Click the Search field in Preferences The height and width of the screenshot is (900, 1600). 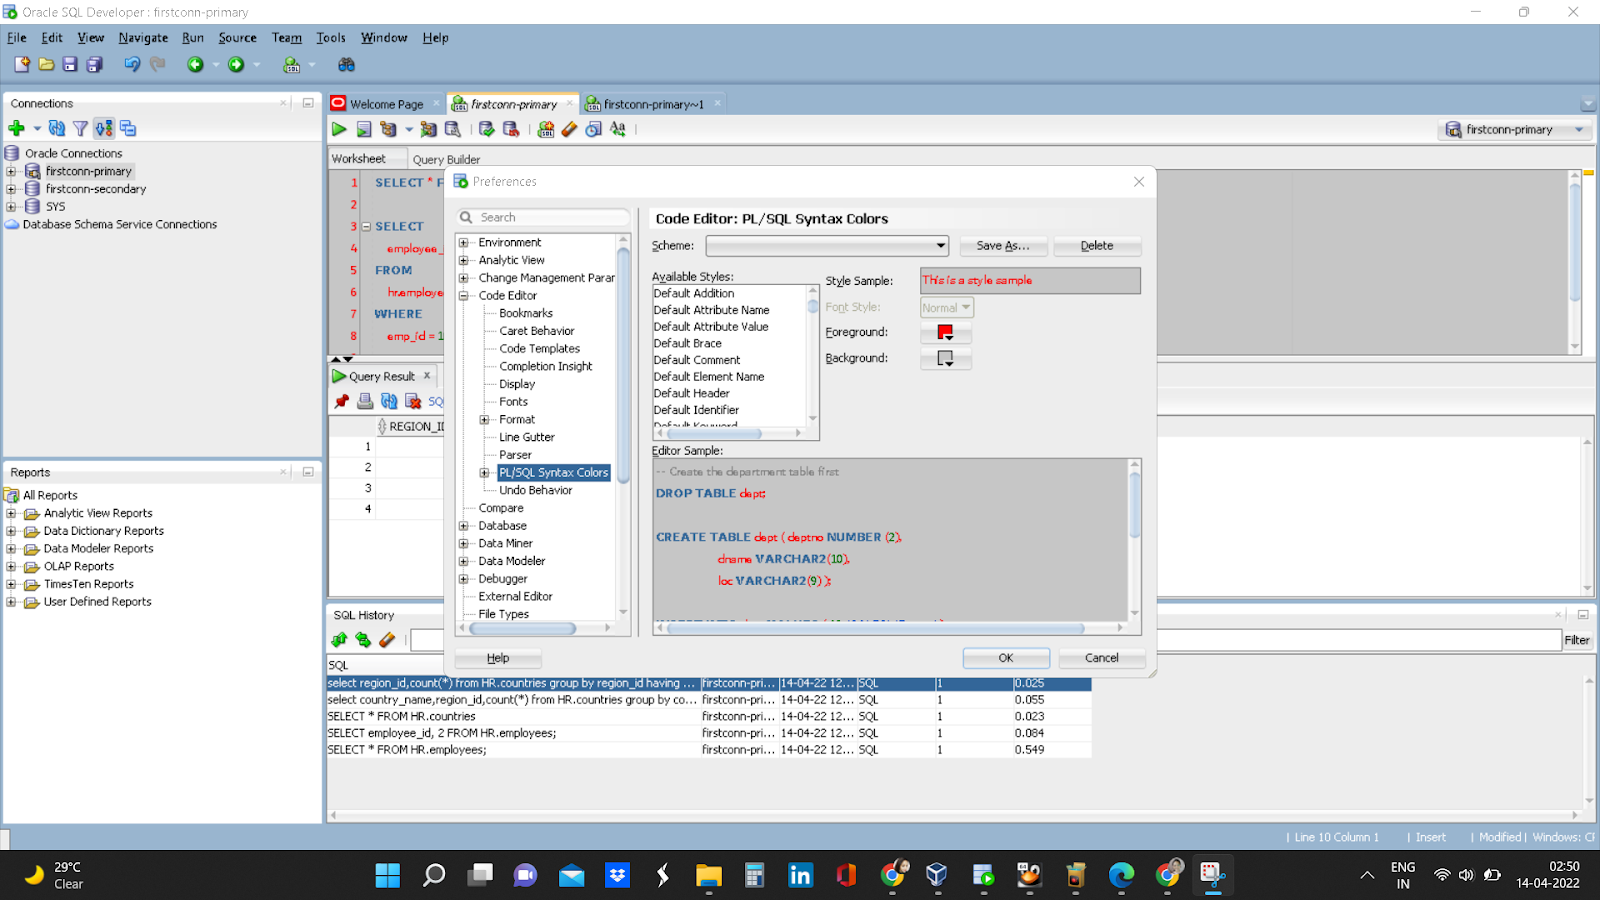tap(544, 218)
